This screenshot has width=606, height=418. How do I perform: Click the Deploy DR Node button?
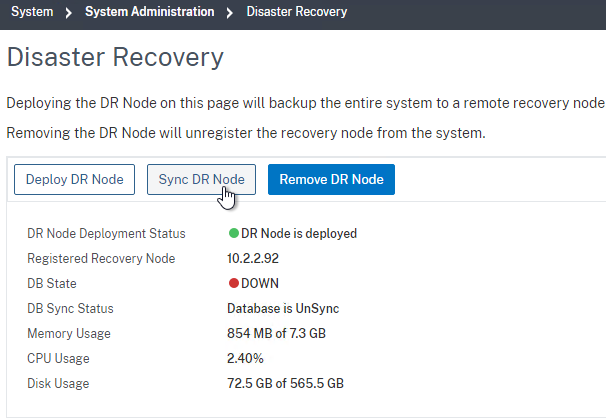(75, 179)
